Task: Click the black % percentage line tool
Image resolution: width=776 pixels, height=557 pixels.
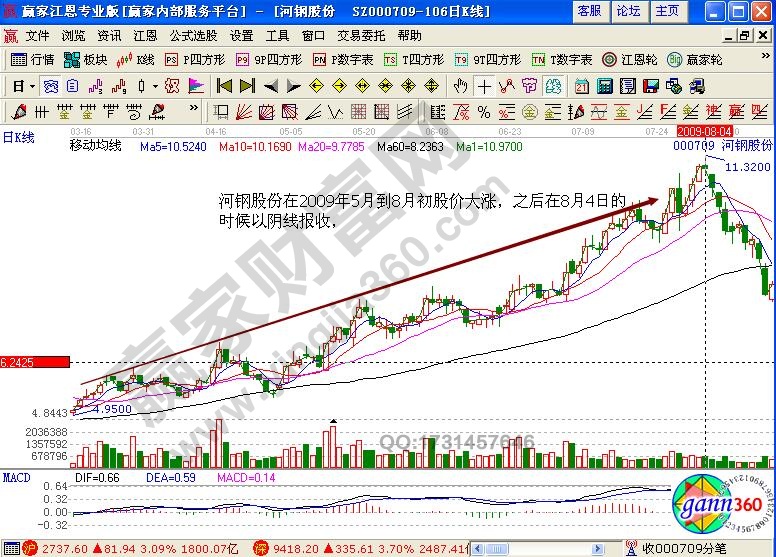Action: [484, 112]
